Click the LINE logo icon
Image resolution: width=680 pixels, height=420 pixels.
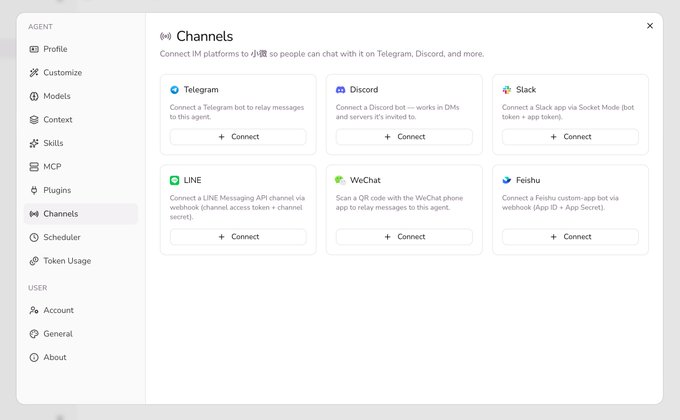tap(174, 180)
